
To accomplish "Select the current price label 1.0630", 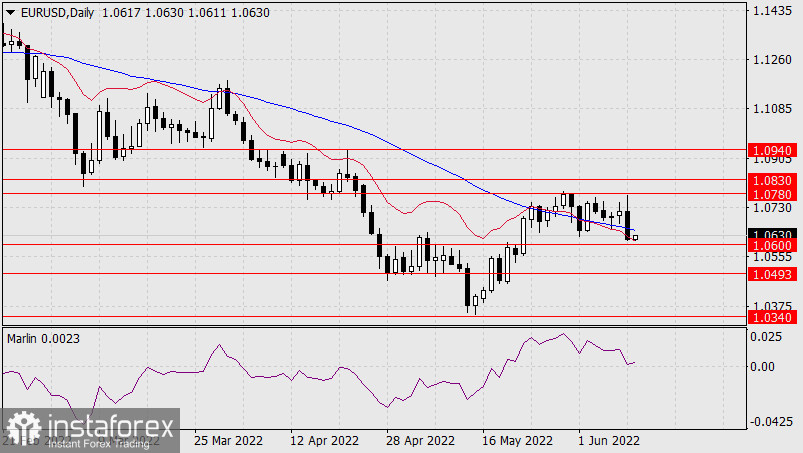I will point(772,234).
